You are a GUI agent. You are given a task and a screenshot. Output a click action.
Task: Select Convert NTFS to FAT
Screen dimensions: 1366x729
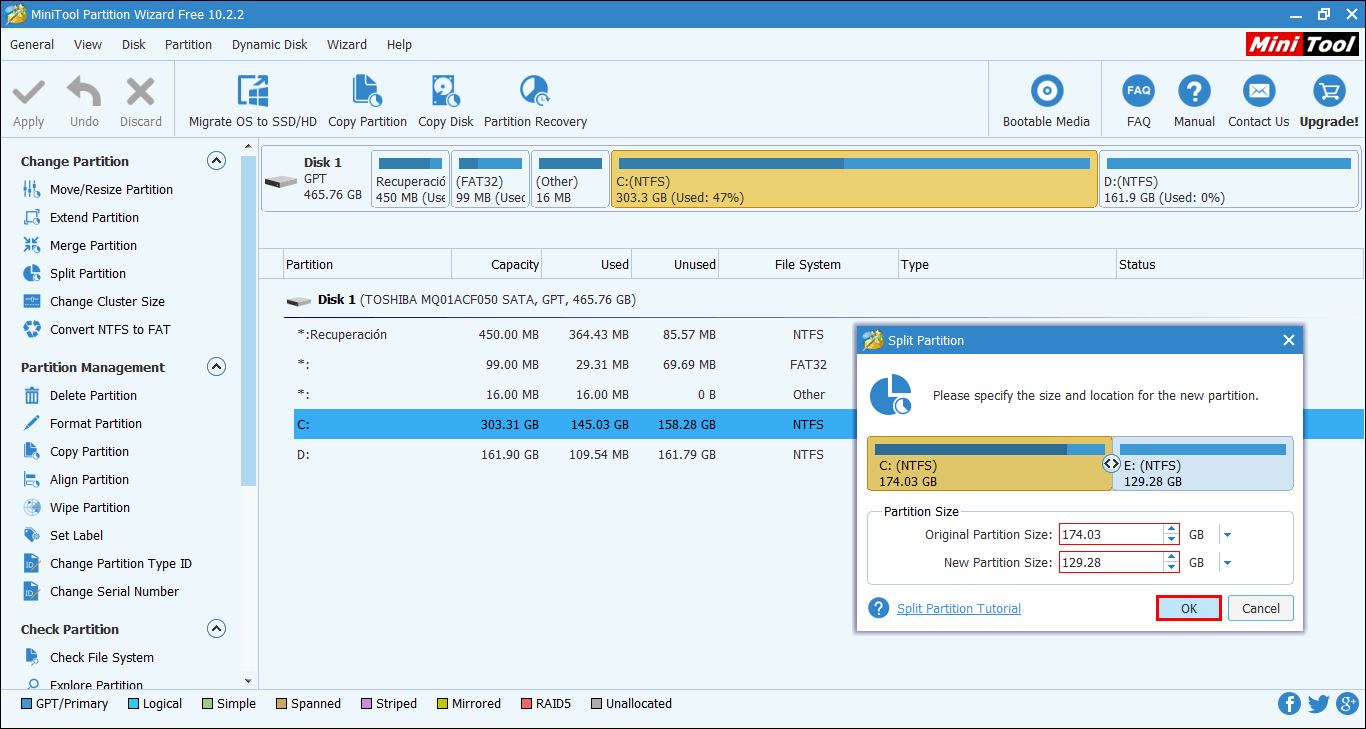(110, 329)
